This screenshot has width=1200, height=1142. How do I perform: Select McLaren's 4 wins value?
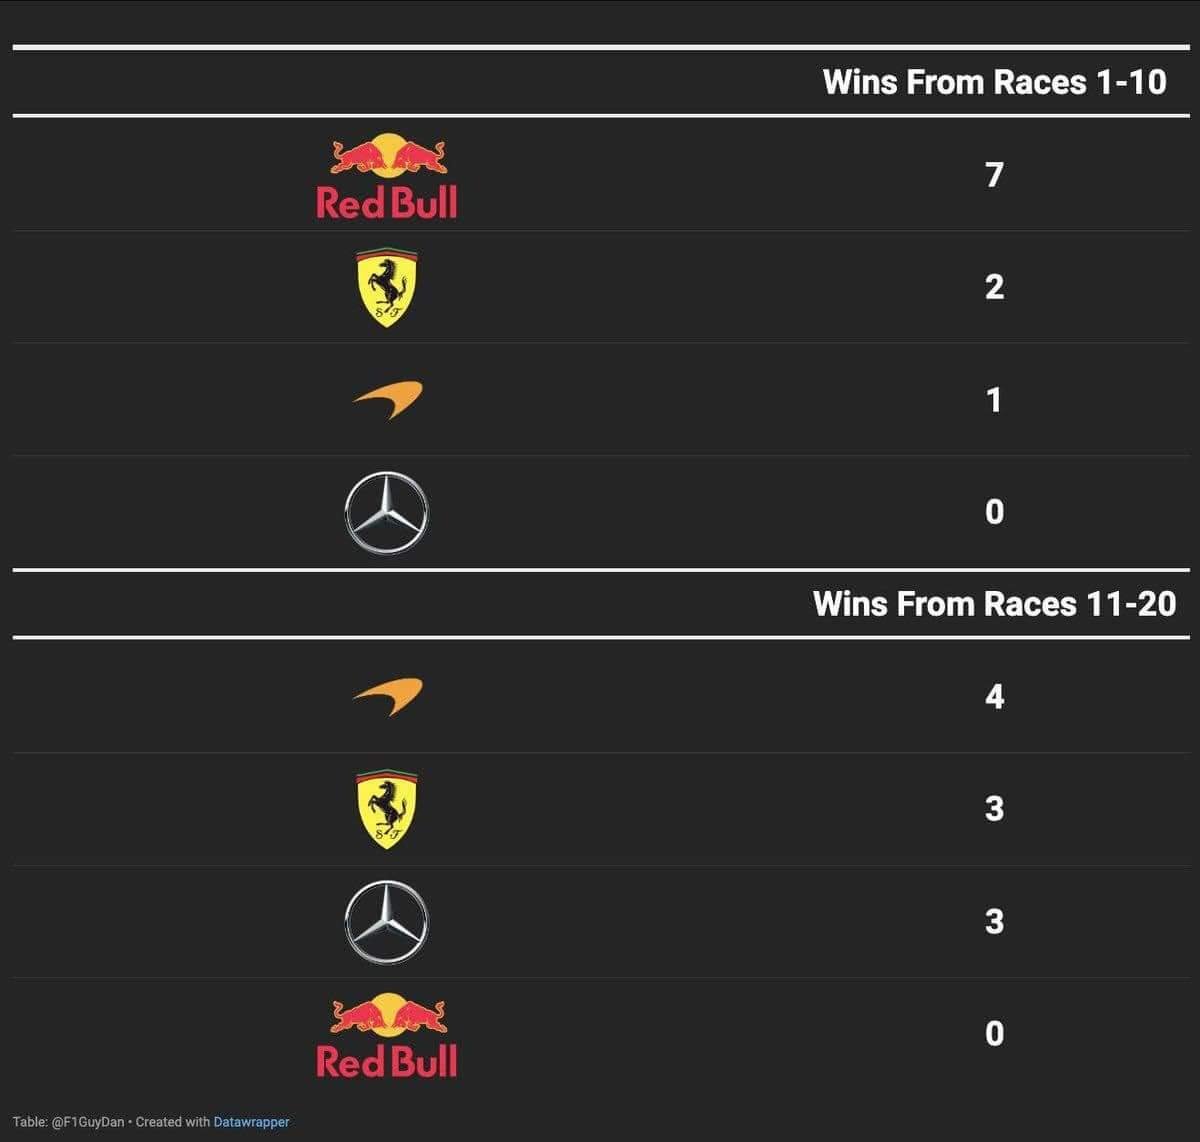[x=994, y=696]
